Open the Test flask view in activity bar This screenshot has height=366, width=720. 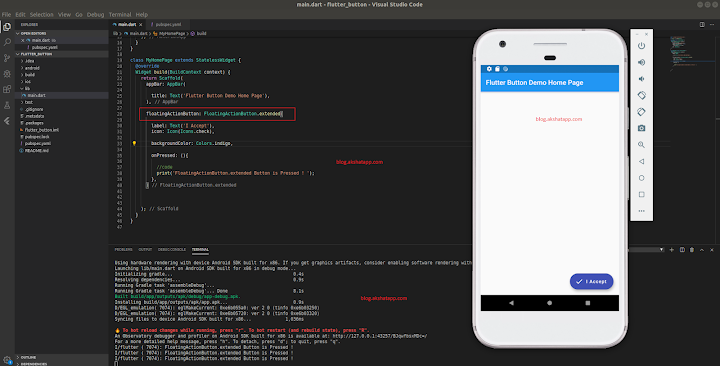pyautogui.click(x=7, y=105)
